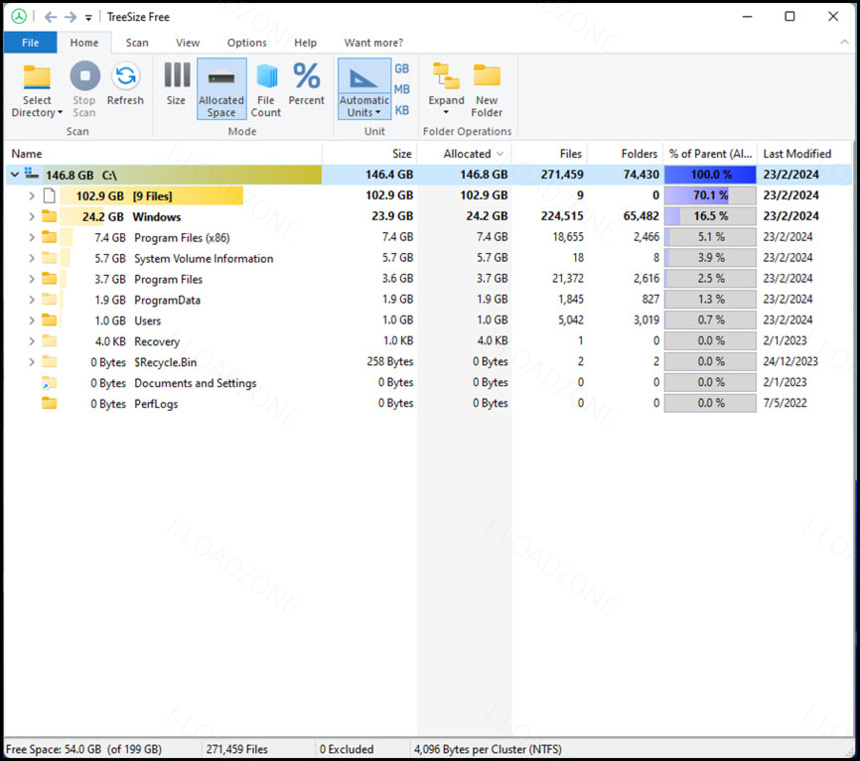Image resolution: width=860 pixels, height=761 pixels.
Task: Sort by the Folders column header
Action: (x=625, y=154)
